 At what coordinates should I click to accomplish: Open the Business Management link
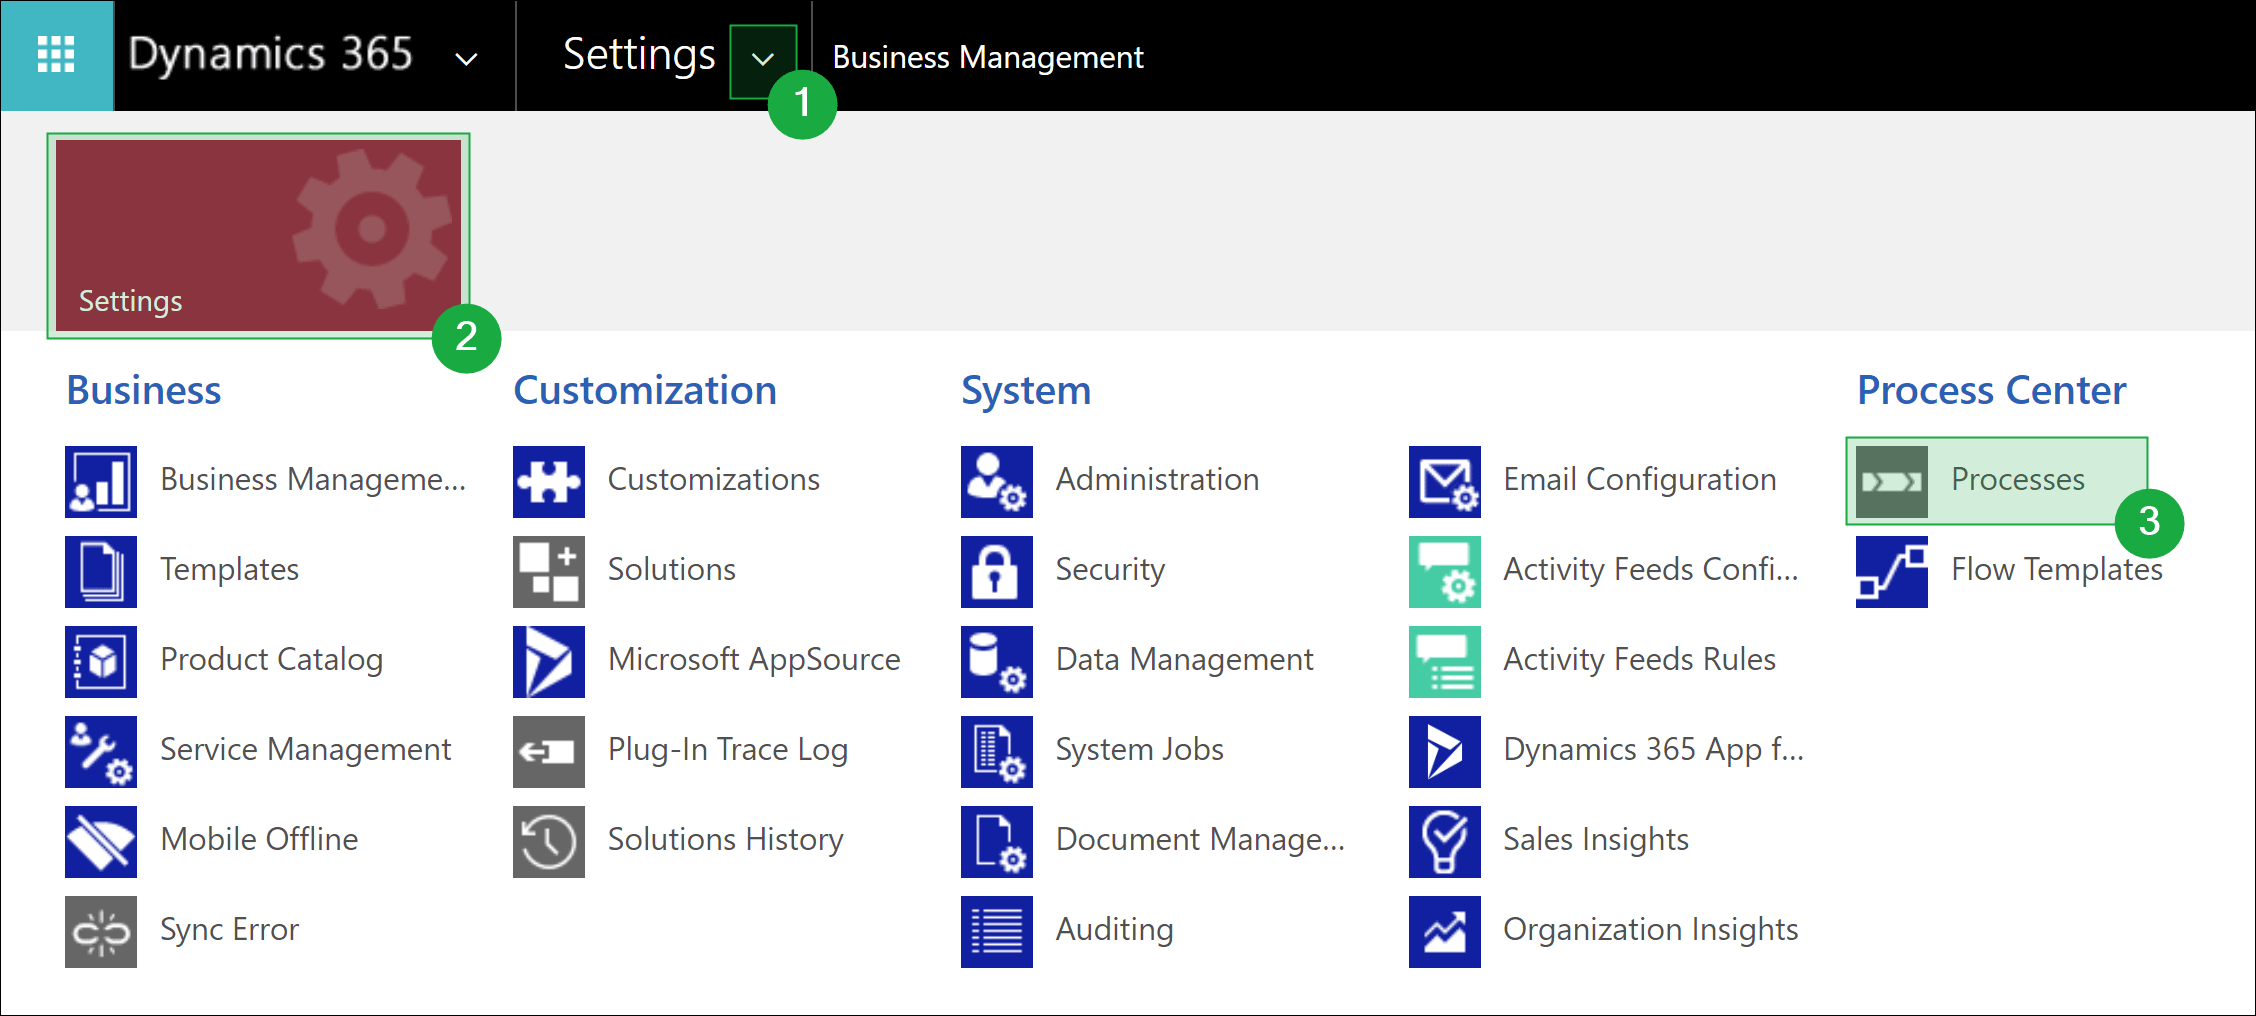pos(313,480)
